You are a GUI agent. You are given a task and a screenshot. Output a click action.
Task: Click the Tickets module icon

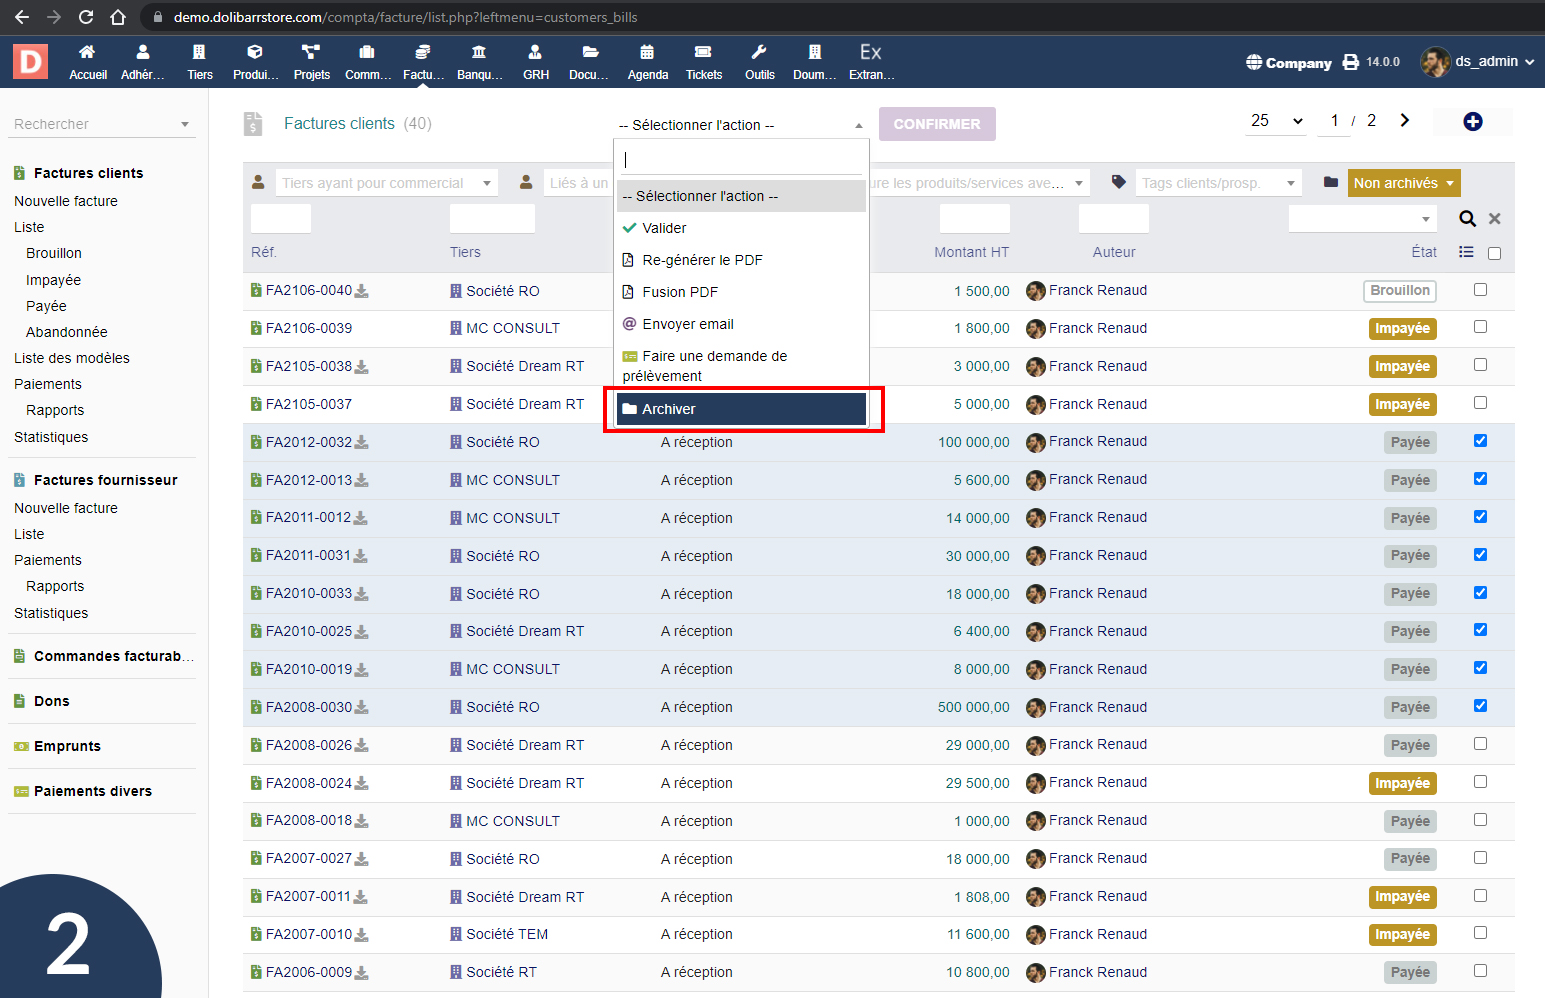pos(703,53)
